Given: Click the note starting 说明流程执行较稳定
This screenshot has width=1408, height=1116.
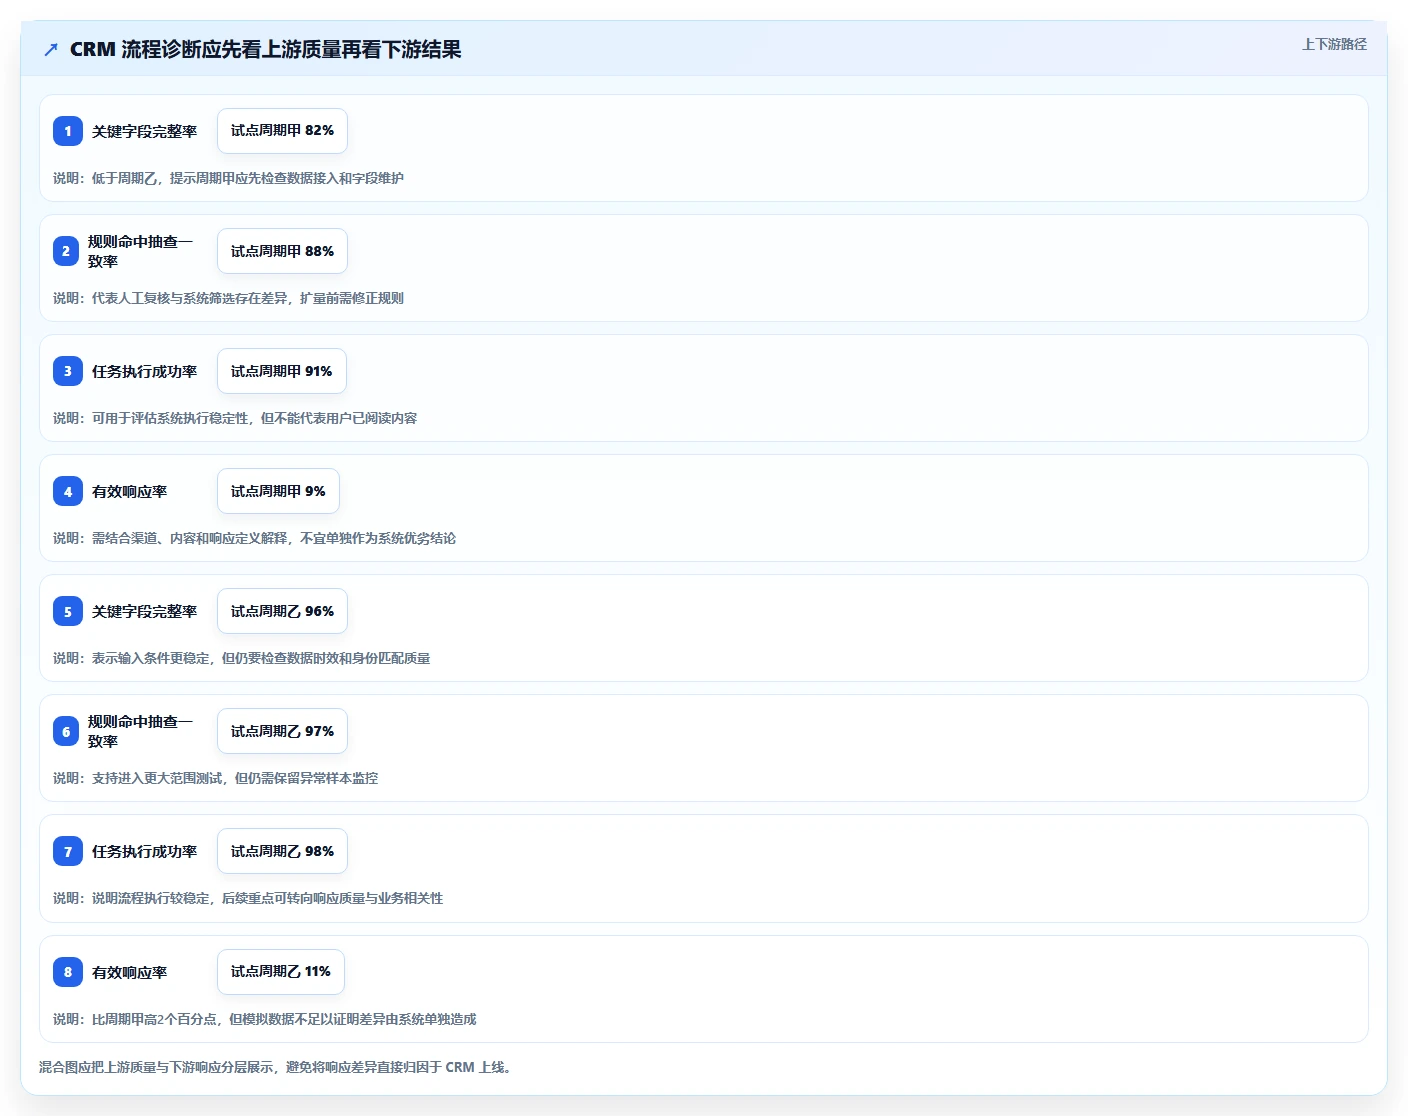Looking at the screenshot, I should tap(248, 898).
